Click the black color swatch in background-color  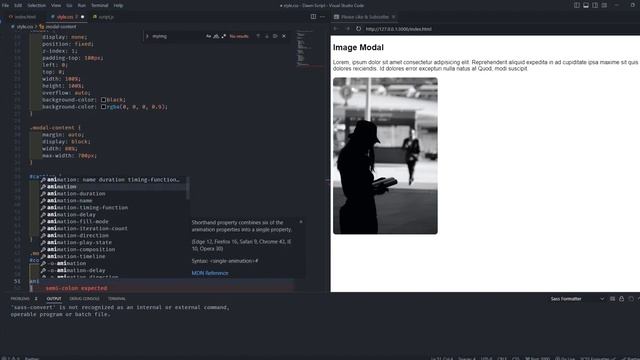point(103,100)
